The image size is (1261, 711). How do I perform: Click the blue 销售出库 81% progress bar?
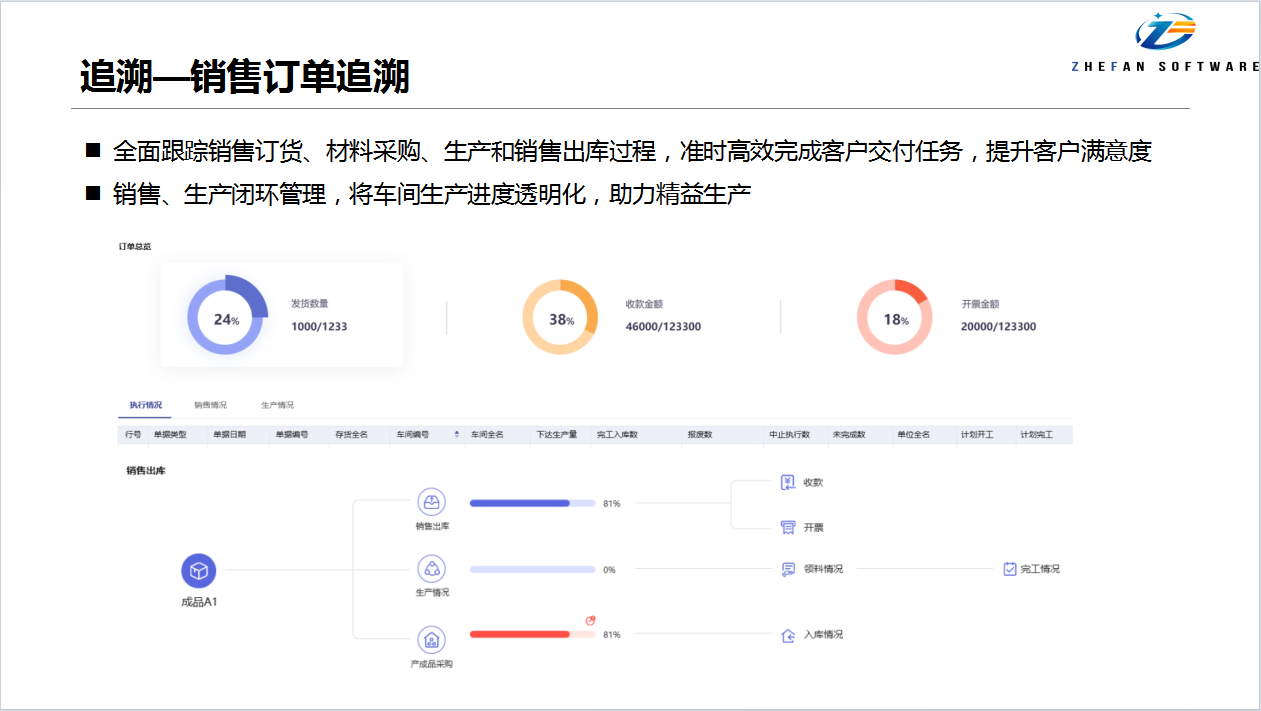tap(520, 503)
